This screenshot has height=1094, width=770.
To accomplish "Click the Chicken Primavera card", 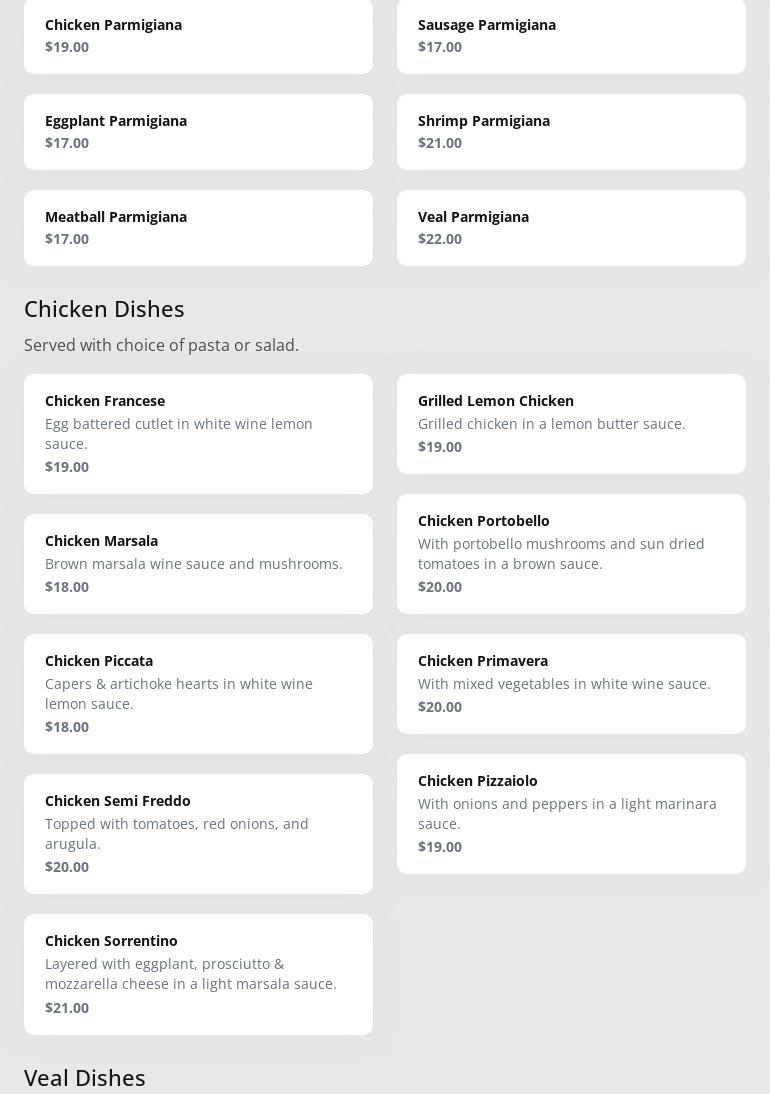I will click(x=571, y=684).
